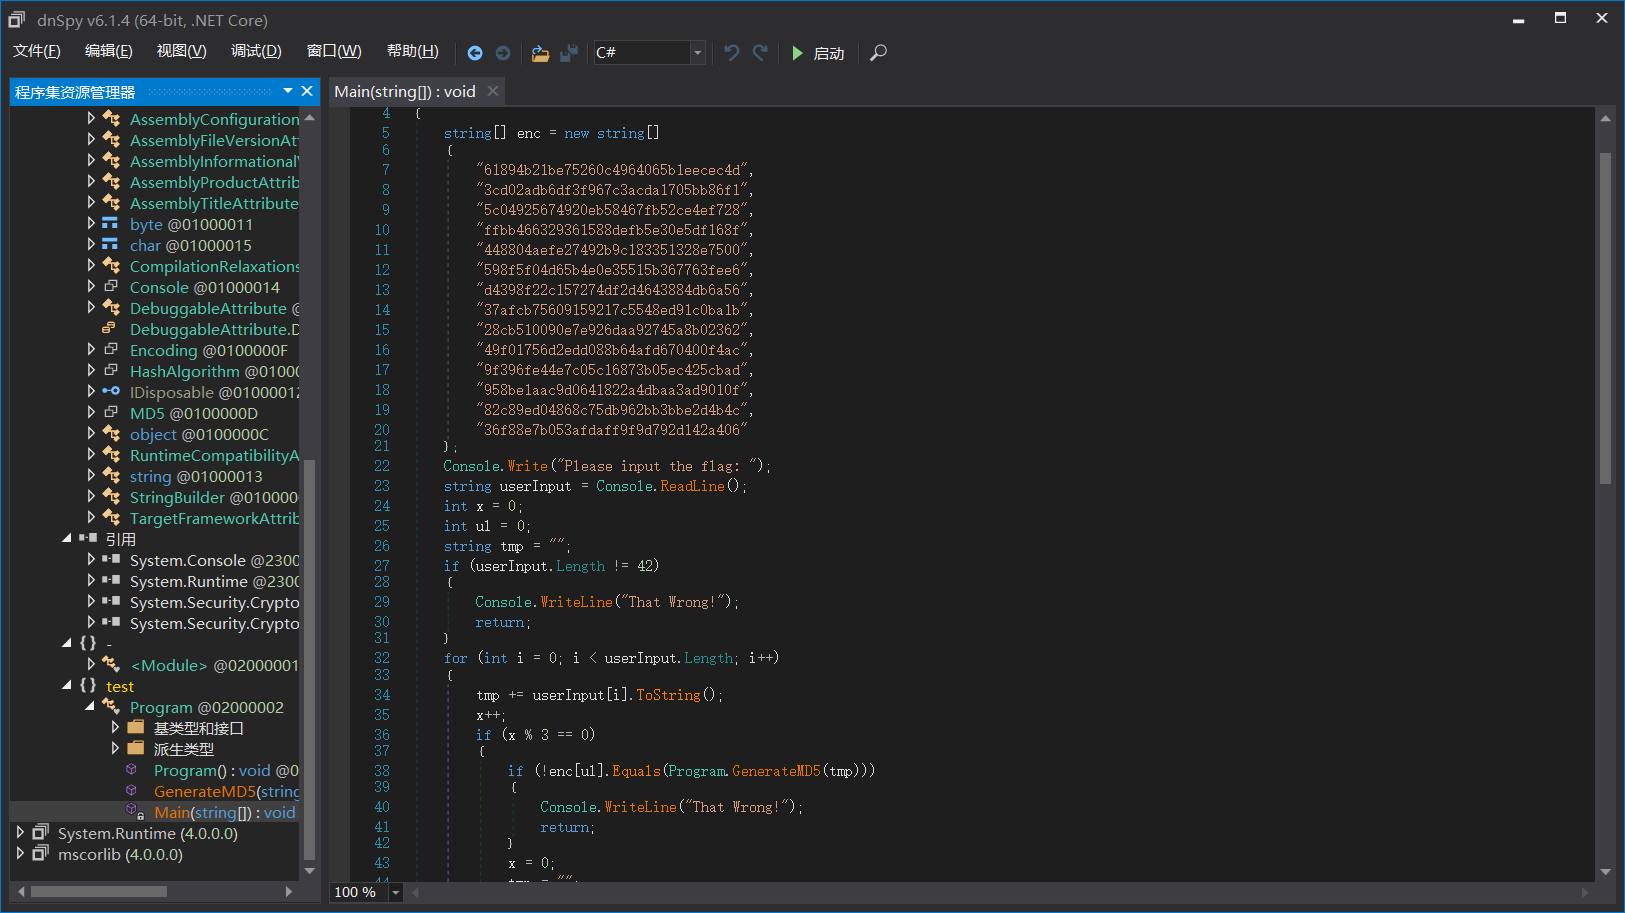Click the ToString method link in code

click(668, 695)
